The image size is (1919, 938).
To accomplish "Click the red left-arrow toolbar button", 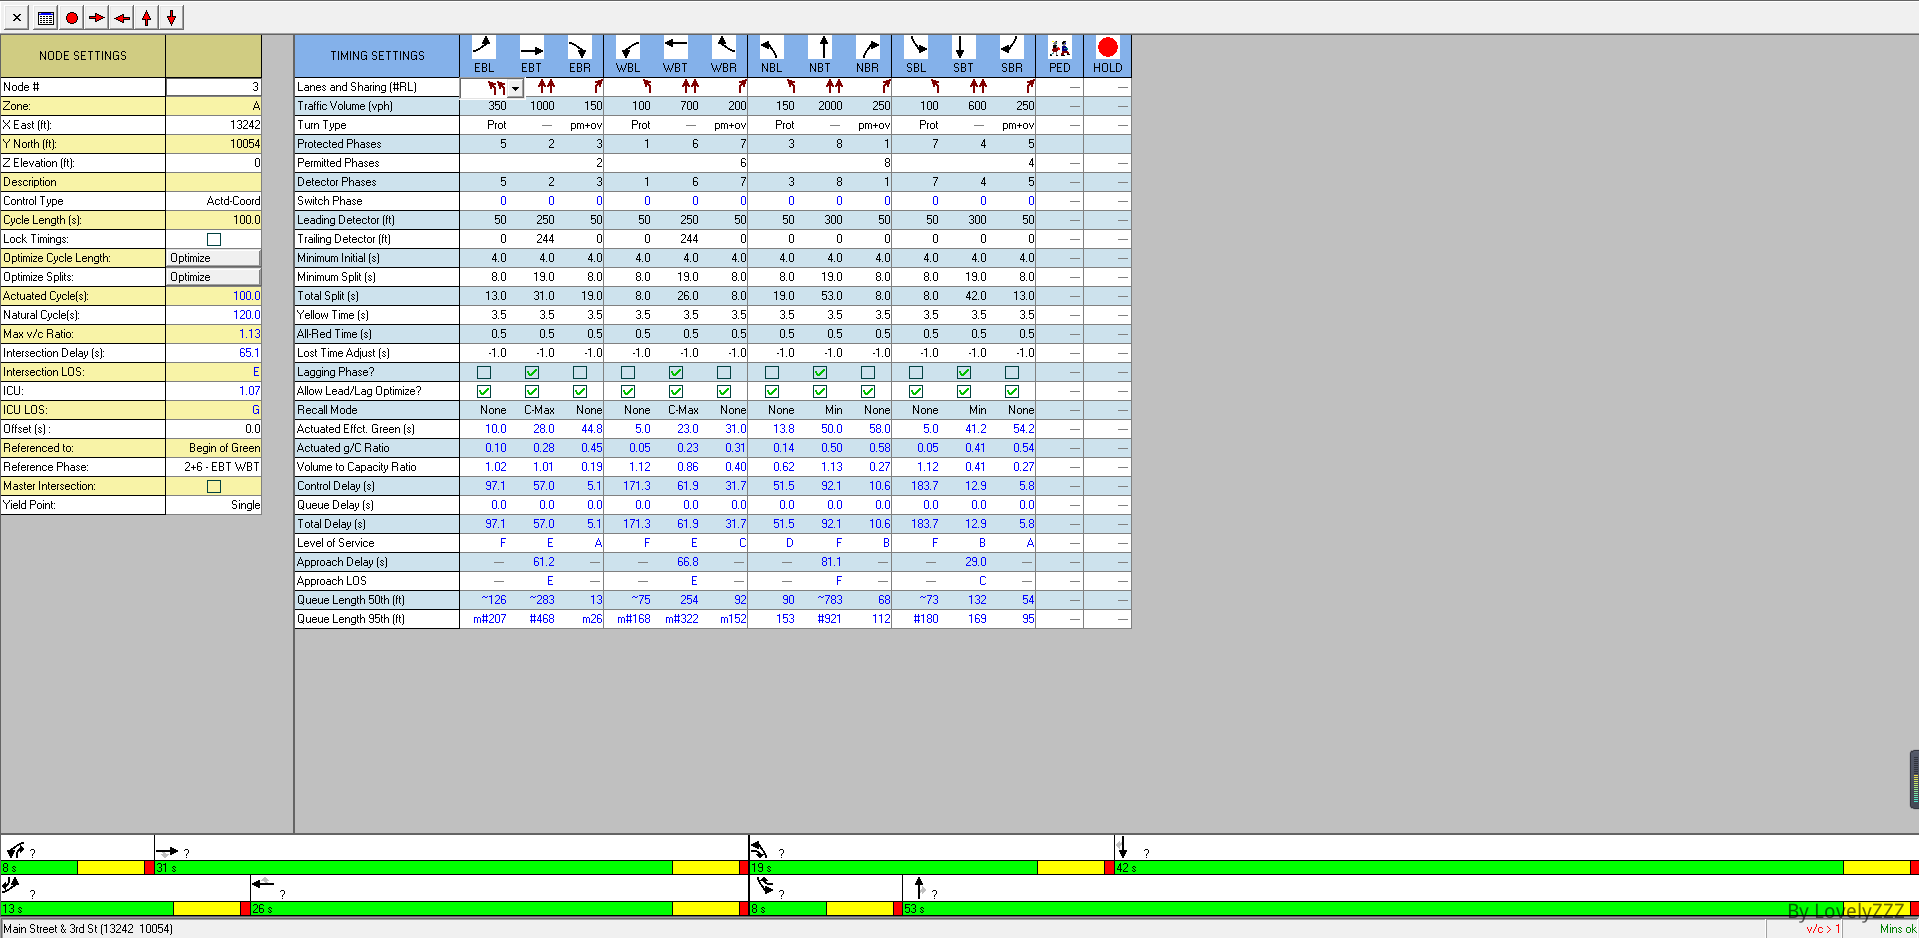I will pyautogui.click(x=122, y=18).
